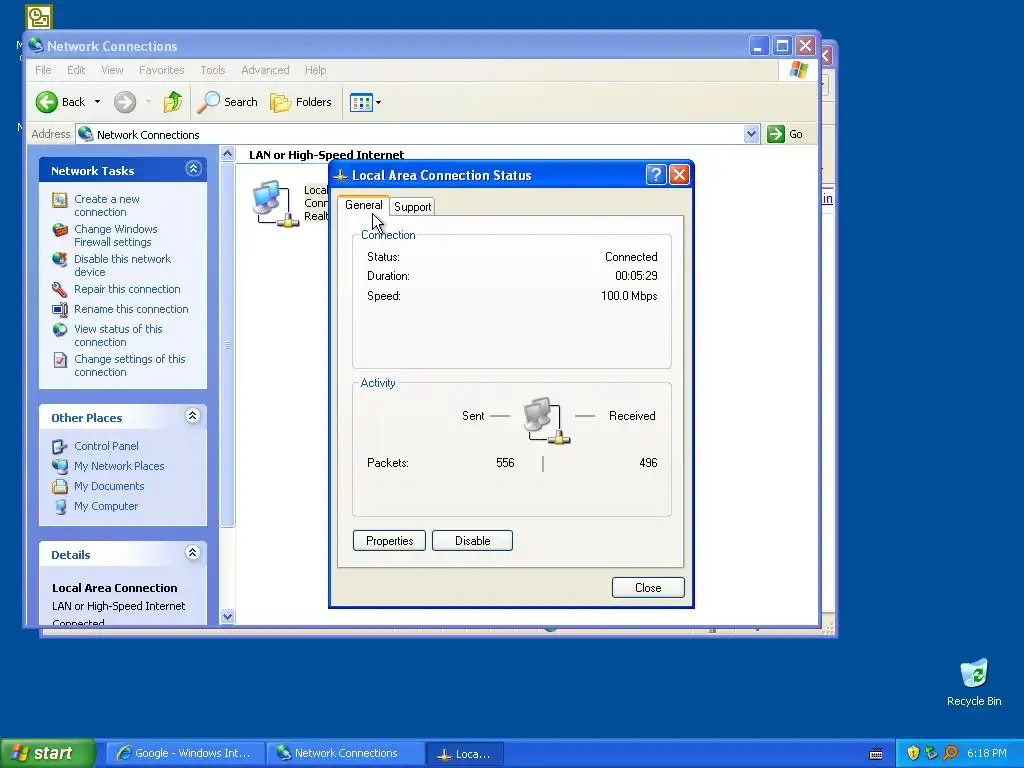Click the network connection tray icon
1024x768 pixels.
pos(931,753)
